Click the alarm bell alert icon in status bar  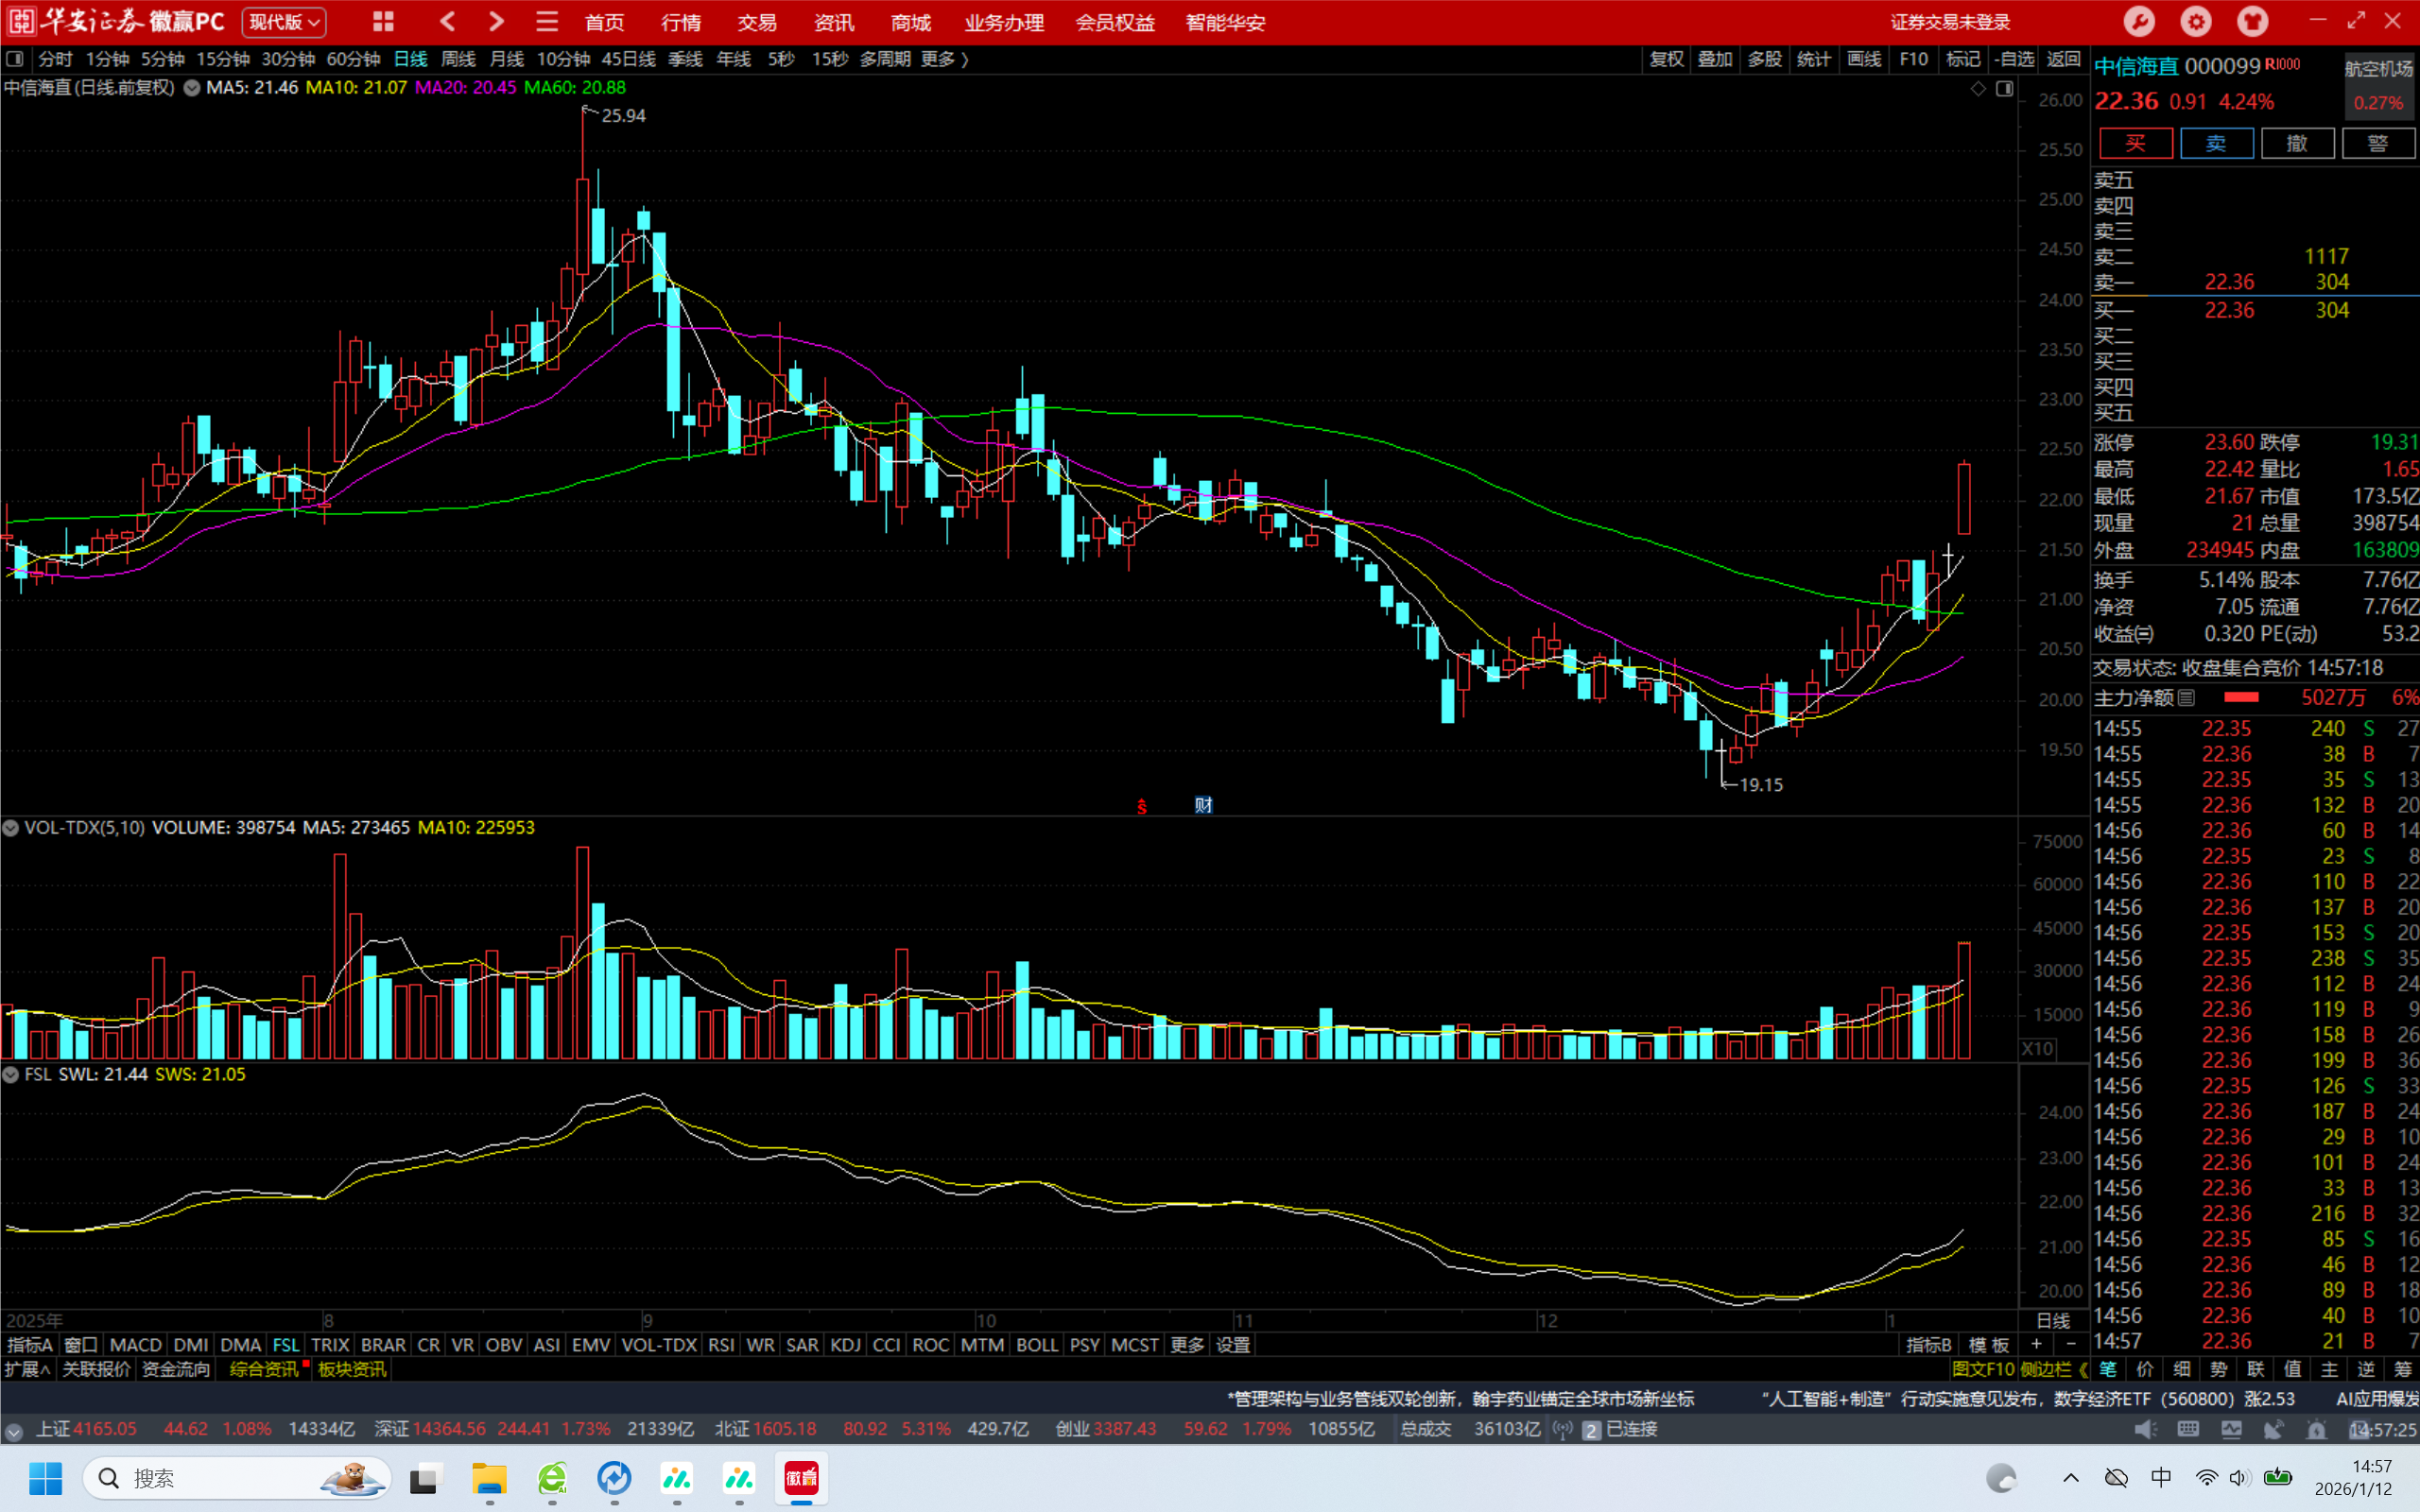2316,1429
